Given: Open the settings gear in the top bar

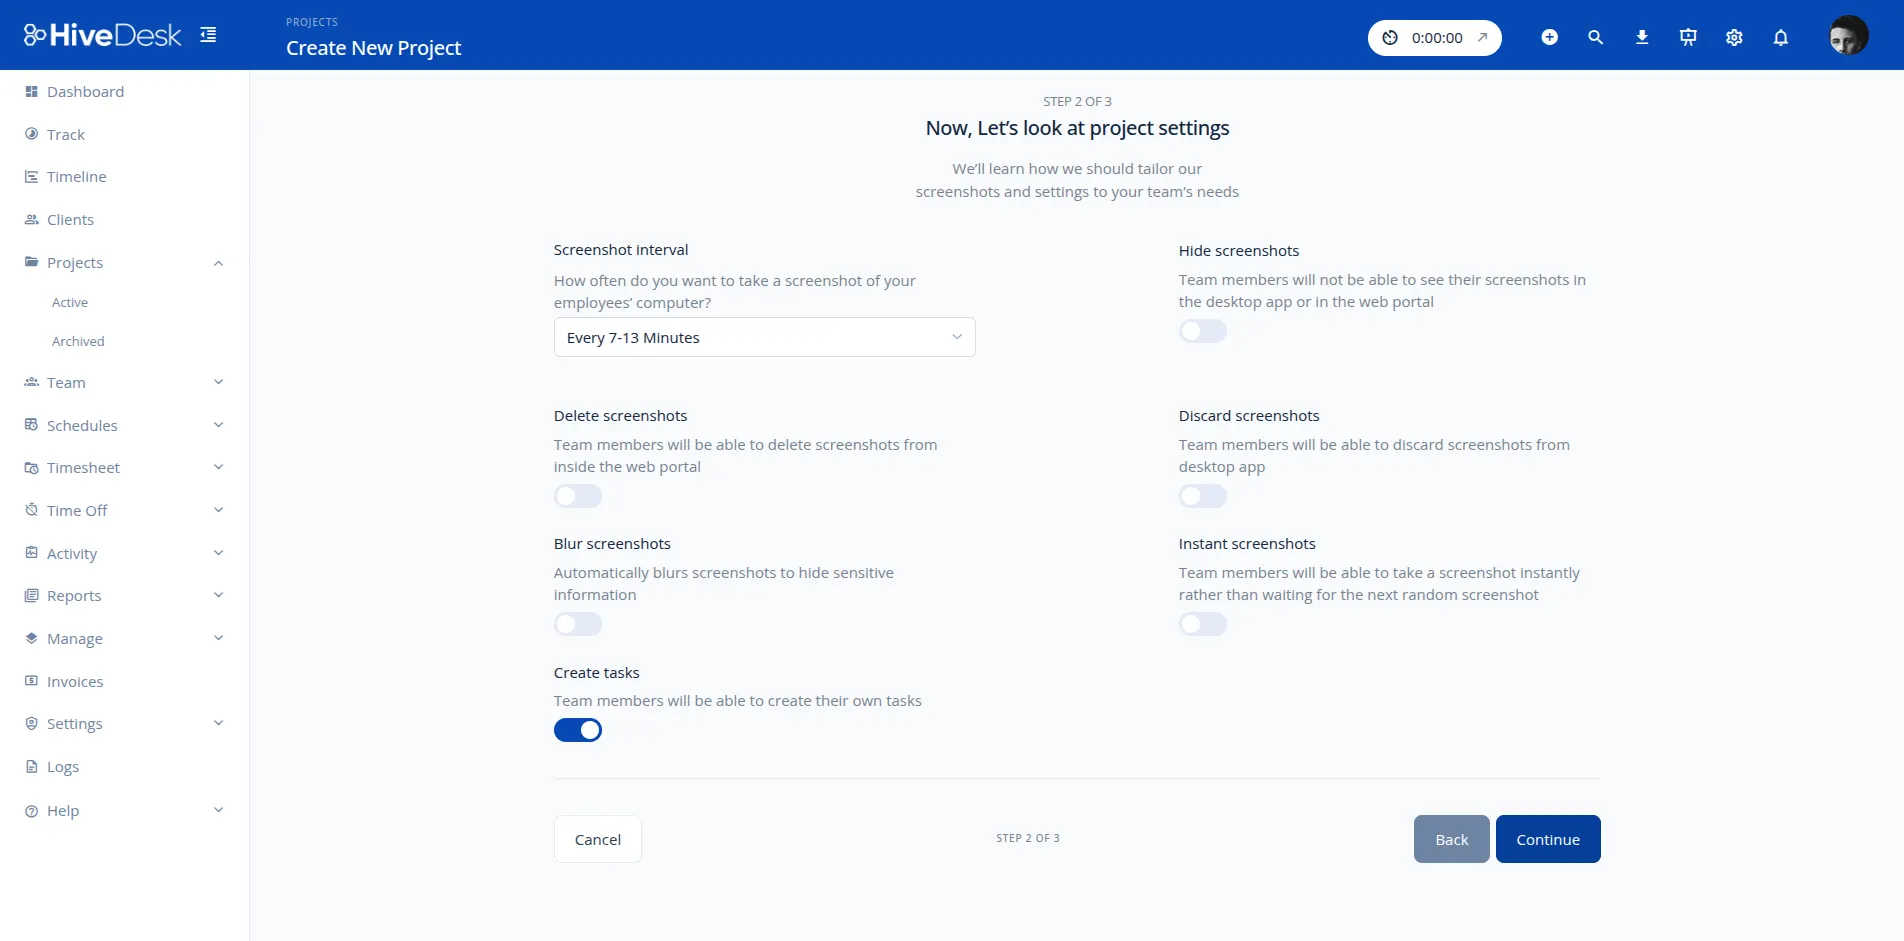Looking at the screenshot, I should coord(1733,37).
